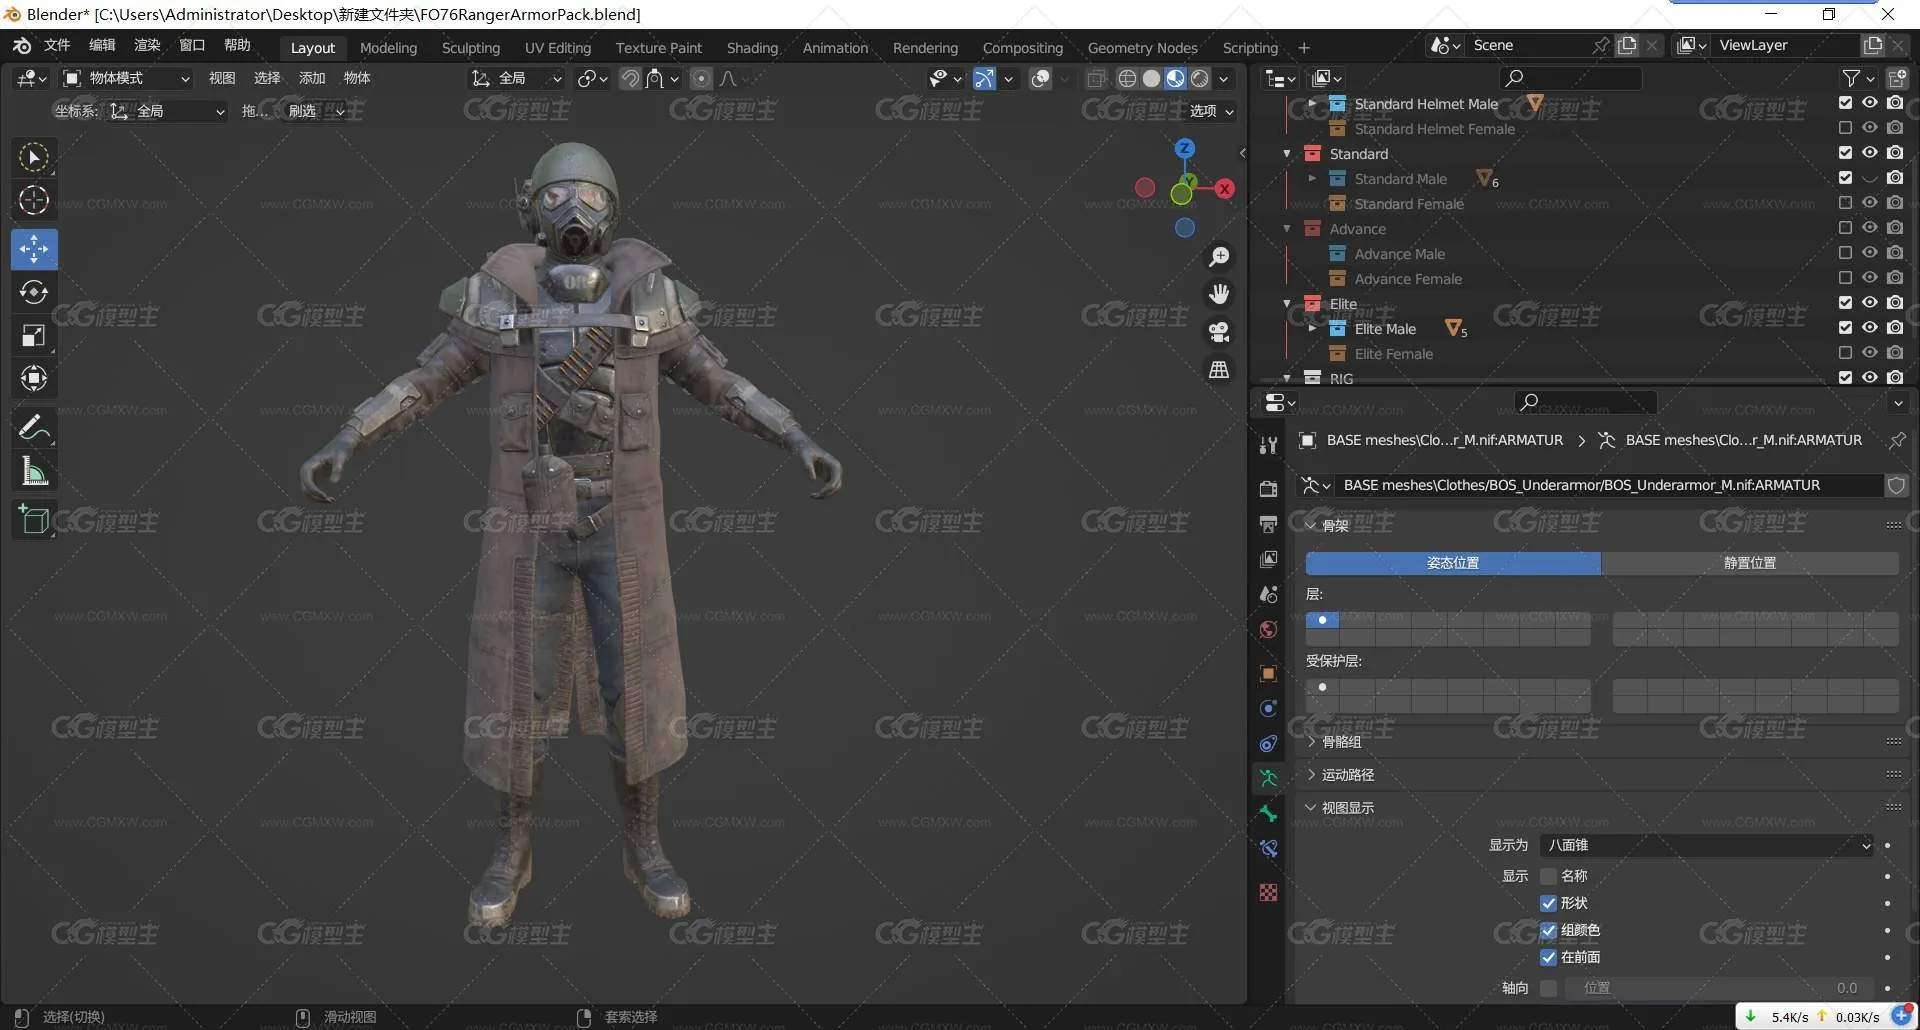The height and width of the screenshot is (1030, 1920).
Task: Switch to material preview shading
Action: pyautogui.click(x=1175, y=78)
